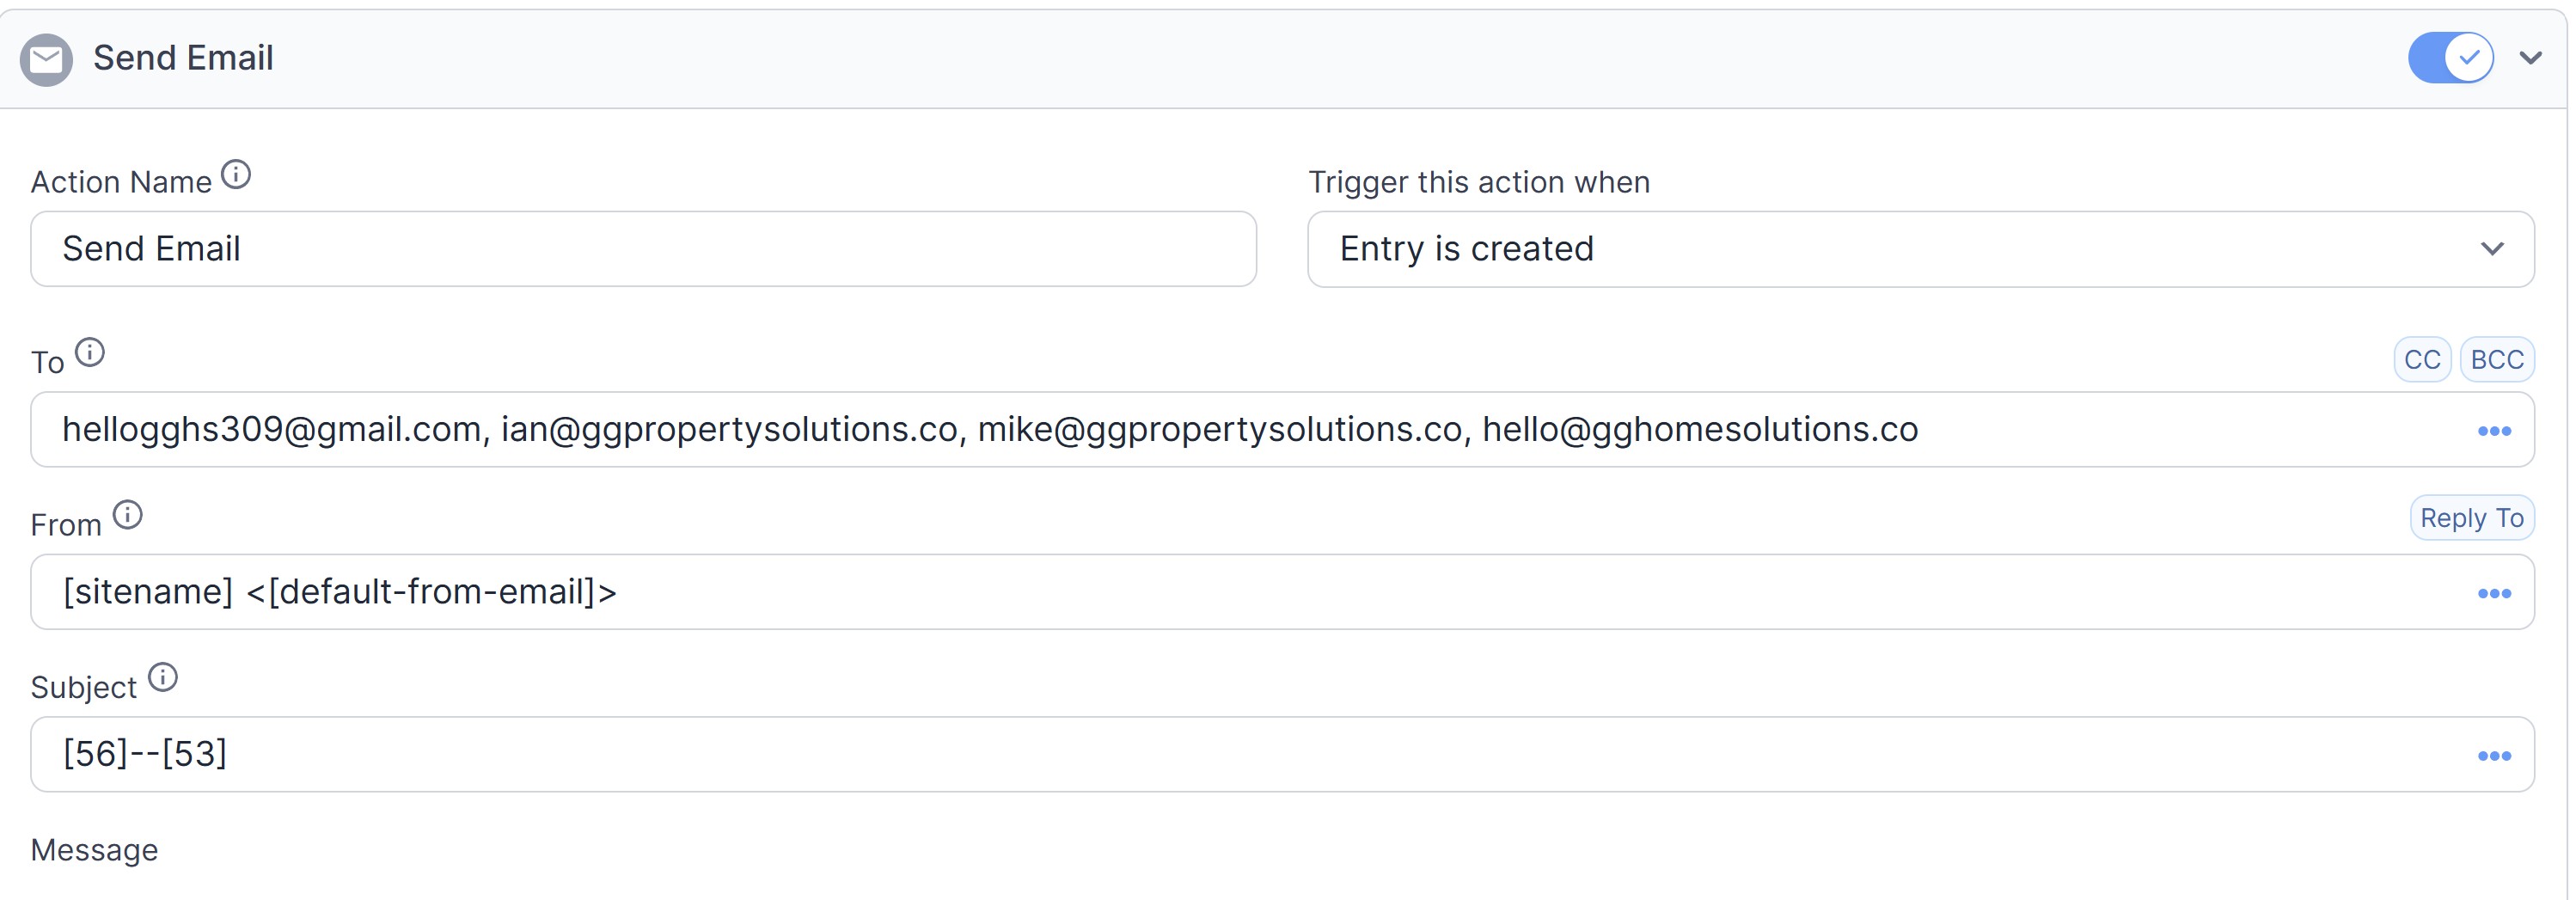This screenshot has height=900, width=2576.
Task: Click the info icon beside To
Action: [90, 353]
